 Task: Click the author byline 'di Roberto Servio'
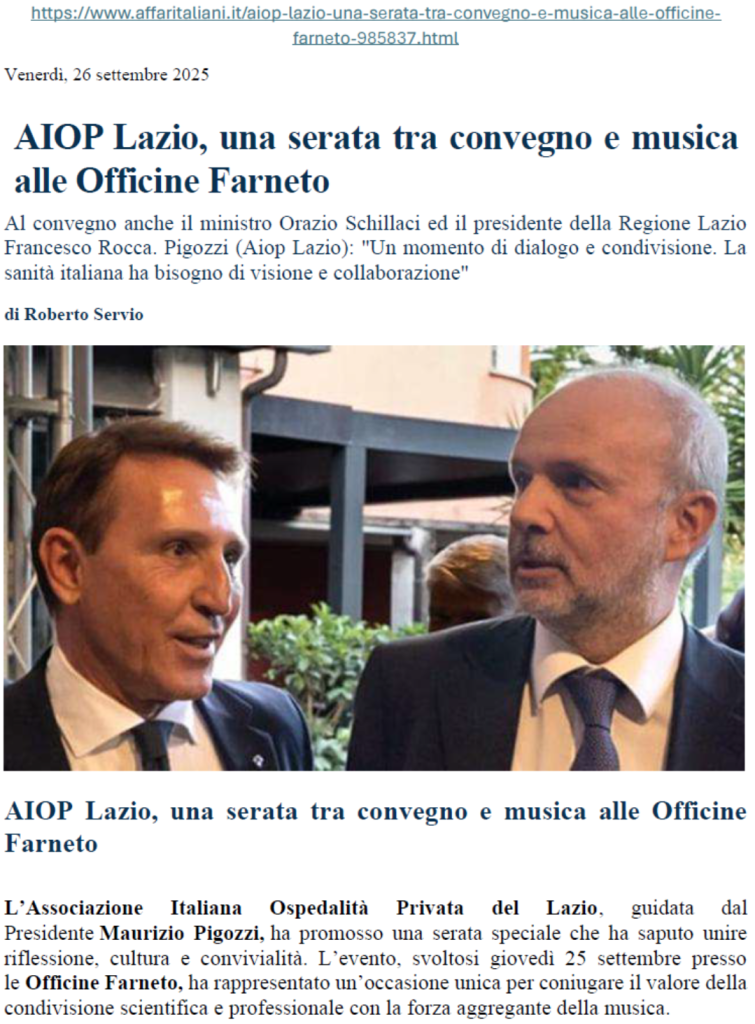coord(74,315)
